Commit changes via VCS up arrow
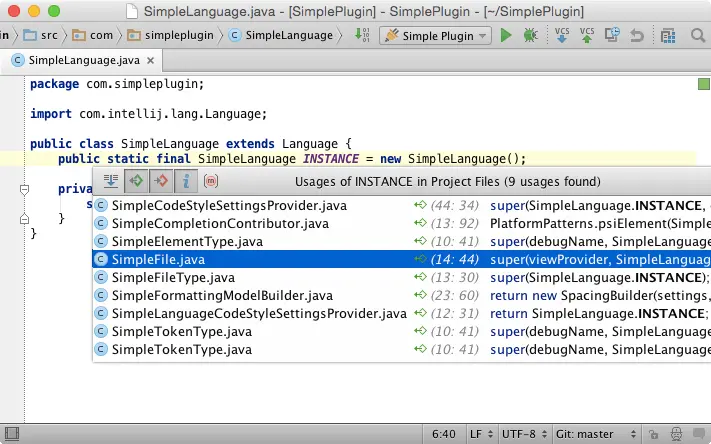This screenshot has height=444, width=711. click(x=587, y=35)
